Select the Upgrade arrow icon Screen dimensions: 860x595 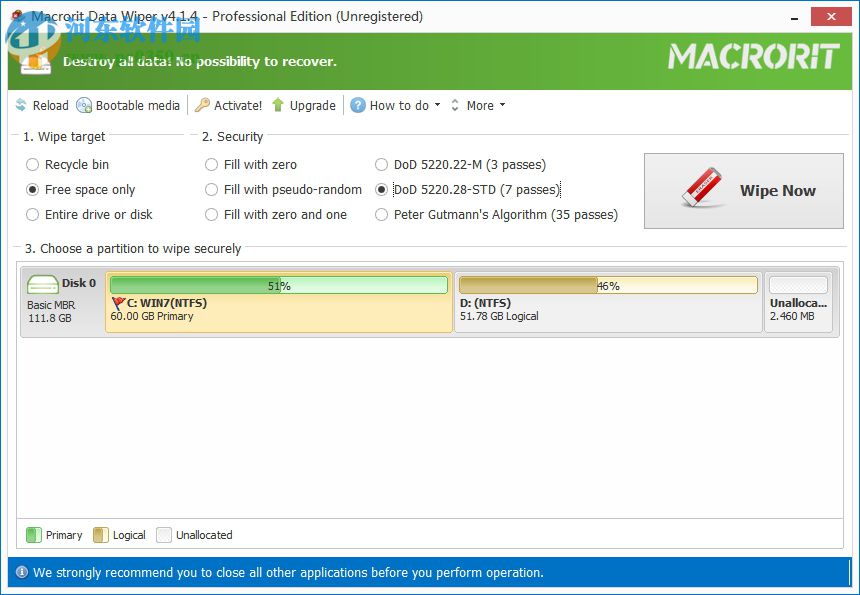pyautogui.click(x=278, y=105)
